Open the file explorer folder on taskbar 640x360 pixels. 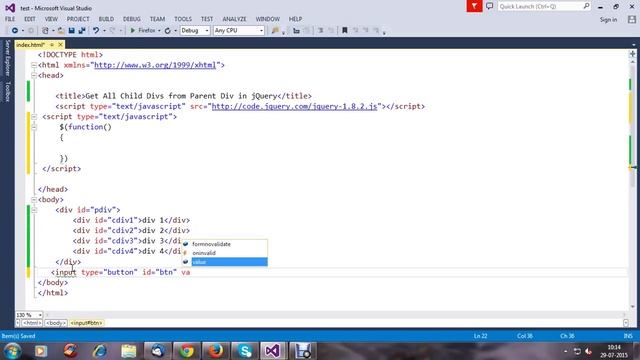(x=129, y=351)
